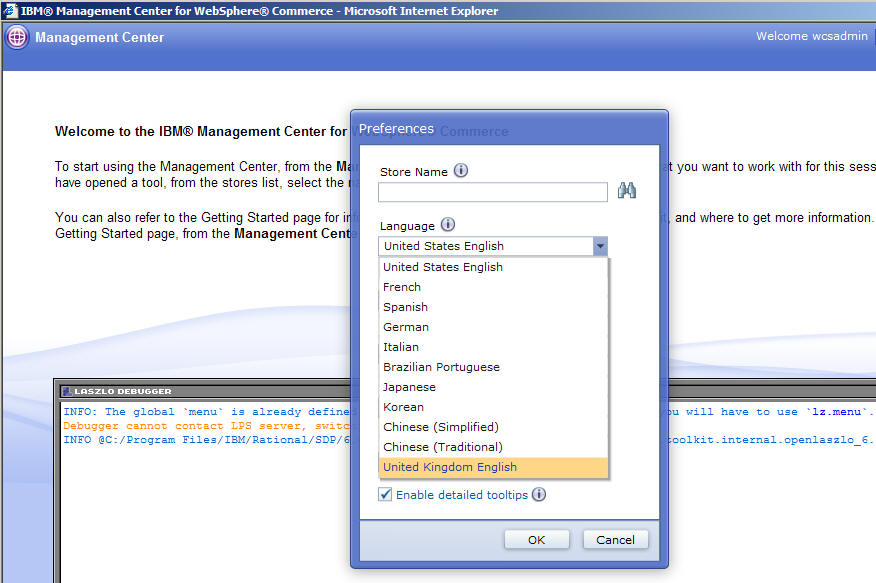Click the Language combo box field

click(x=493, y=246)
